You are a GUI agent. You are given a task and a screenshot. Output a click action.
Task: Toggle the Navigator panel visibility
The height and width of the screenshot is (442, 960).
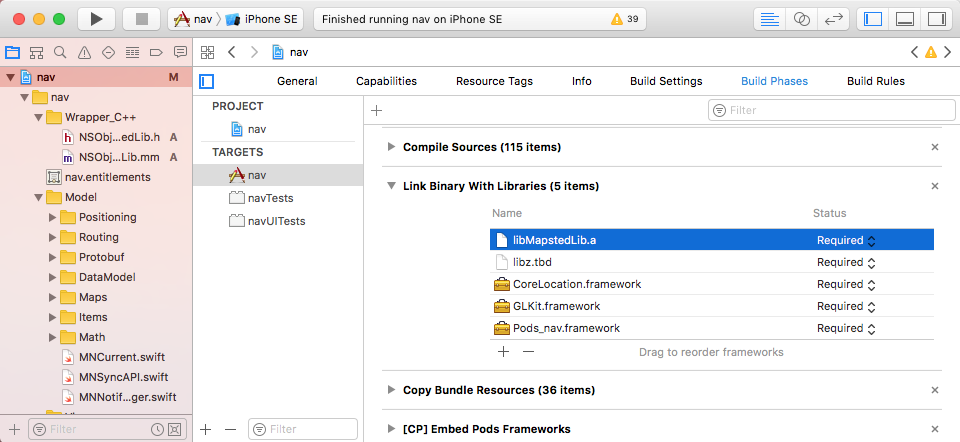pos(873,19)
